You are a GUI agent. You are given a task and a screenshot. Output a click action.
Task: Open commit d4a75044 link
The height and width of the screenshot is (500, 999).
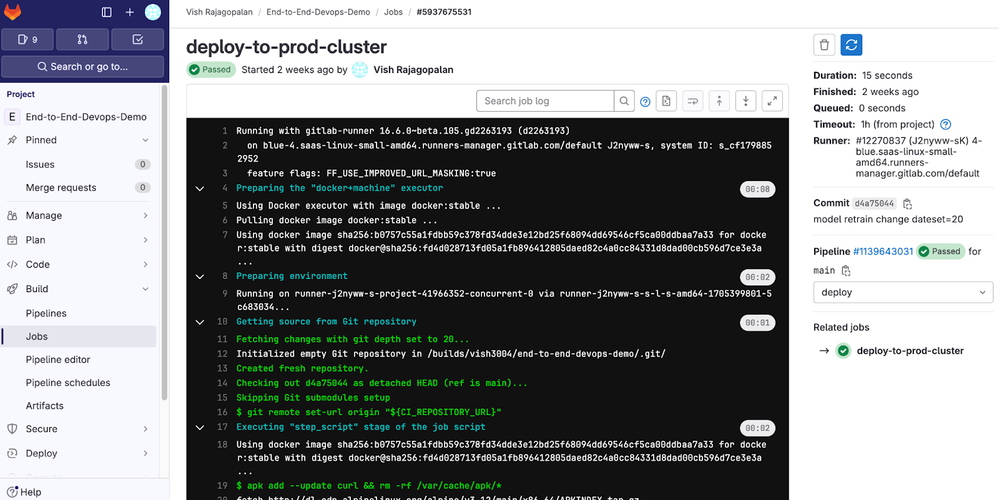click(x=875, y=204)
